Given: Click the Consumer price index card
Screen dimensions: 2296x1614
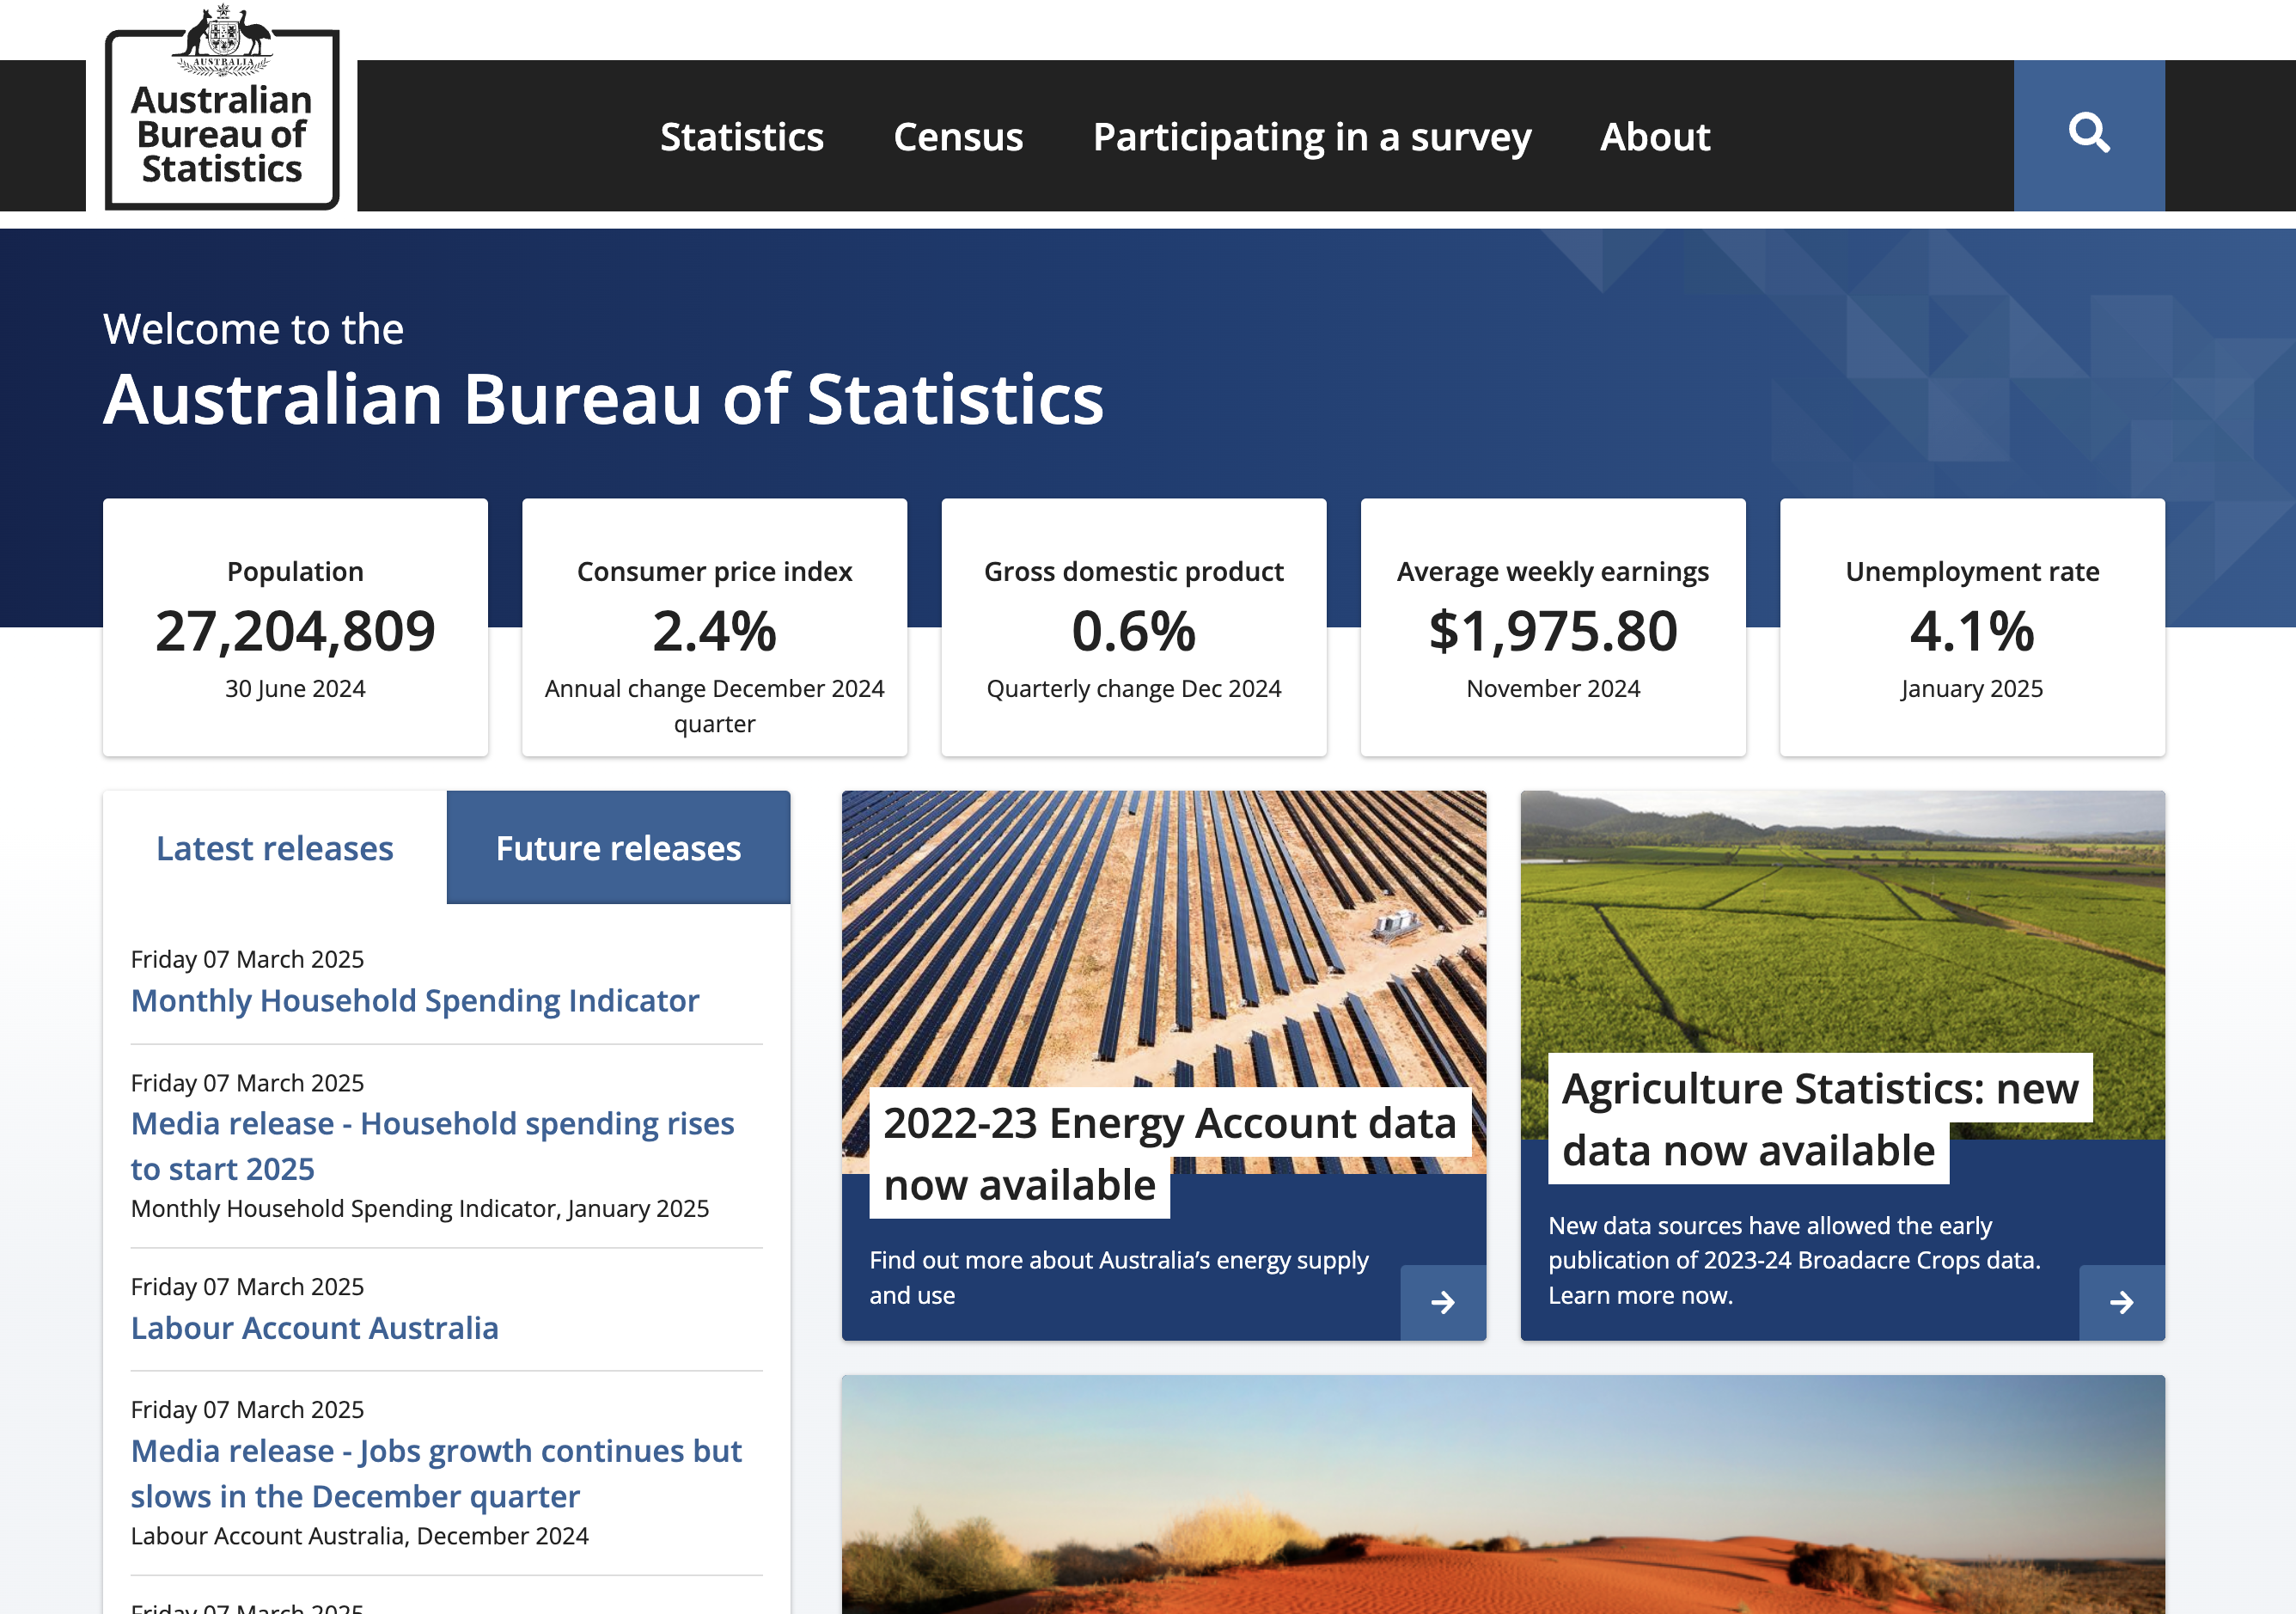Looking at the screenshot, I should [x=714, y=628].
